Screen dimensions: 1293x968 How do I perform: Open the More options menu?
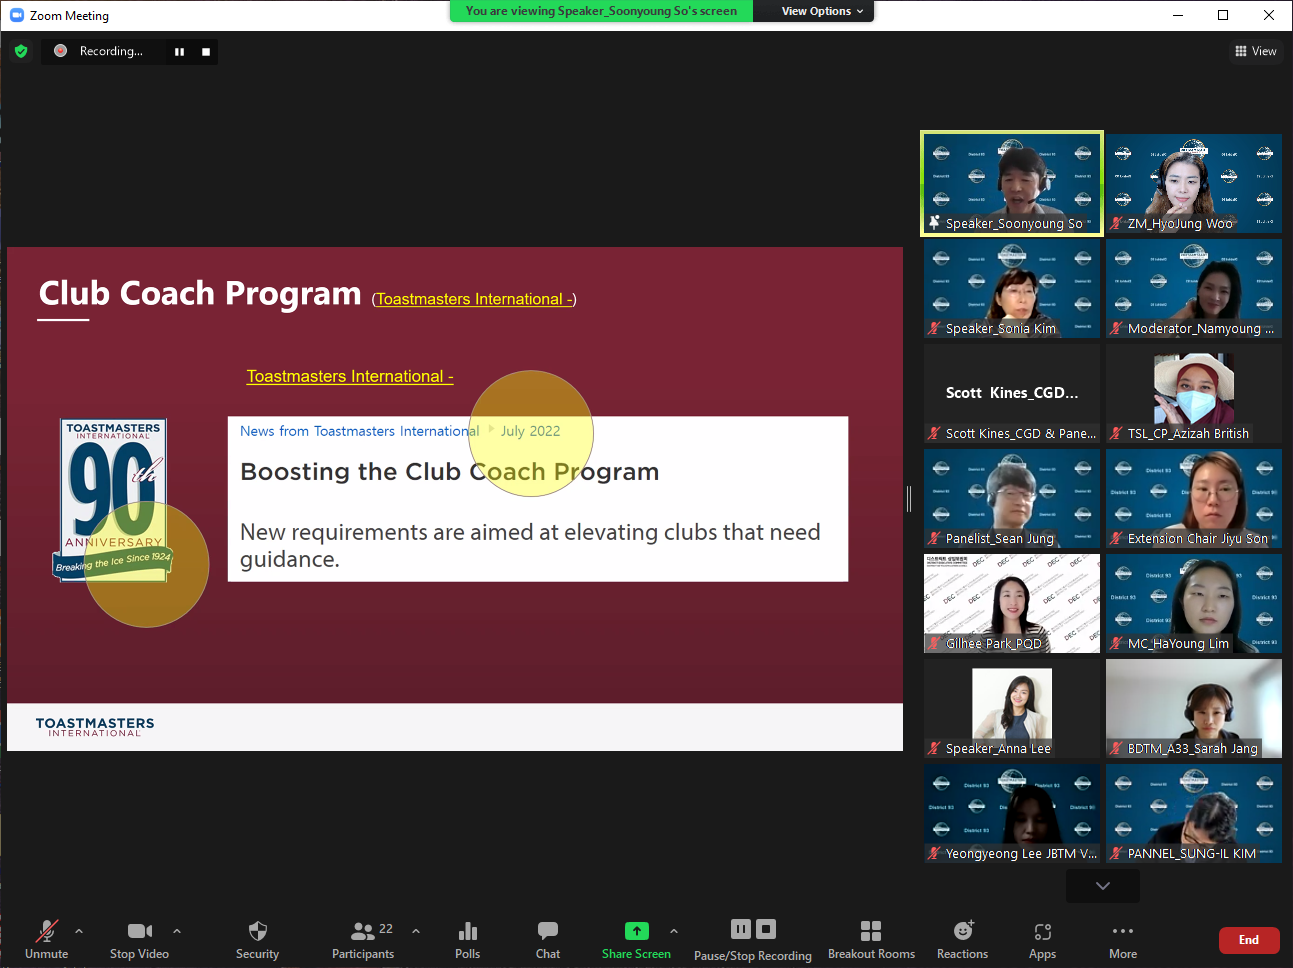click(x=1123, y=939)
